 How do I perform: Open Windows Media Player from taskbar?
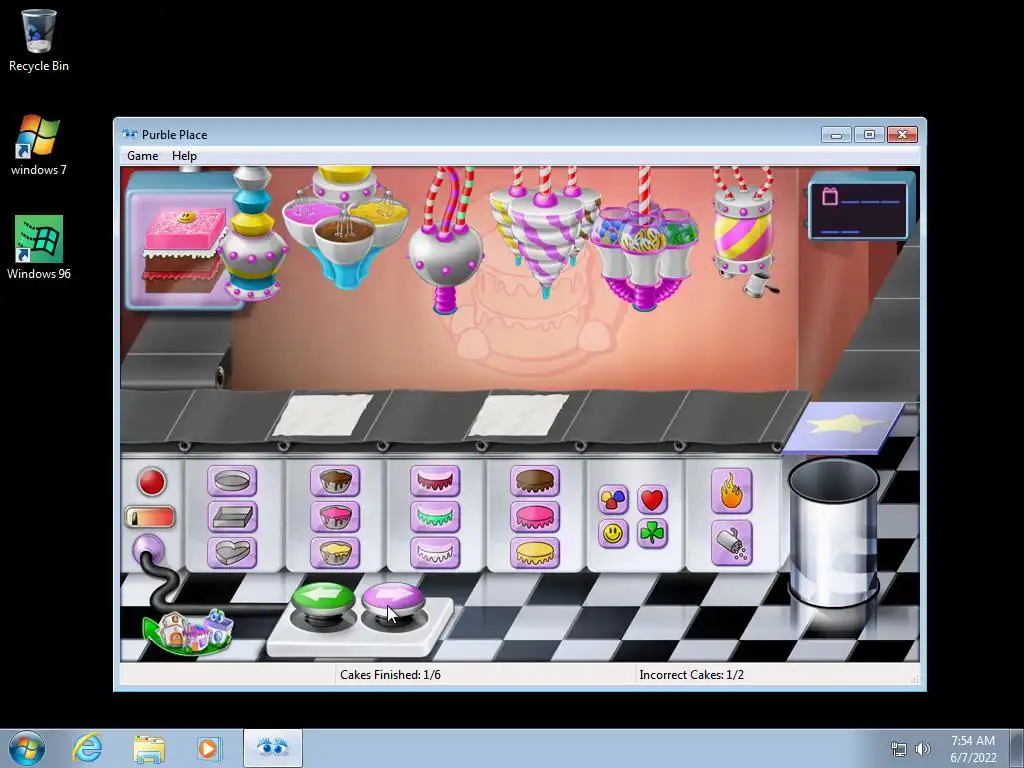click(209, 748)
